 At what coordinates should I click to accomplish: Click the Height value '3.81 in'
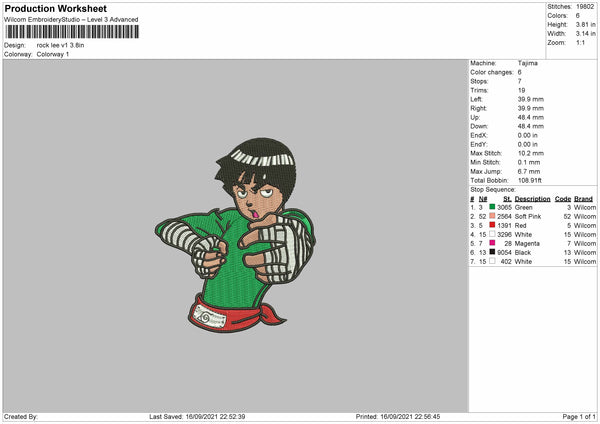(x=585, y=24)
